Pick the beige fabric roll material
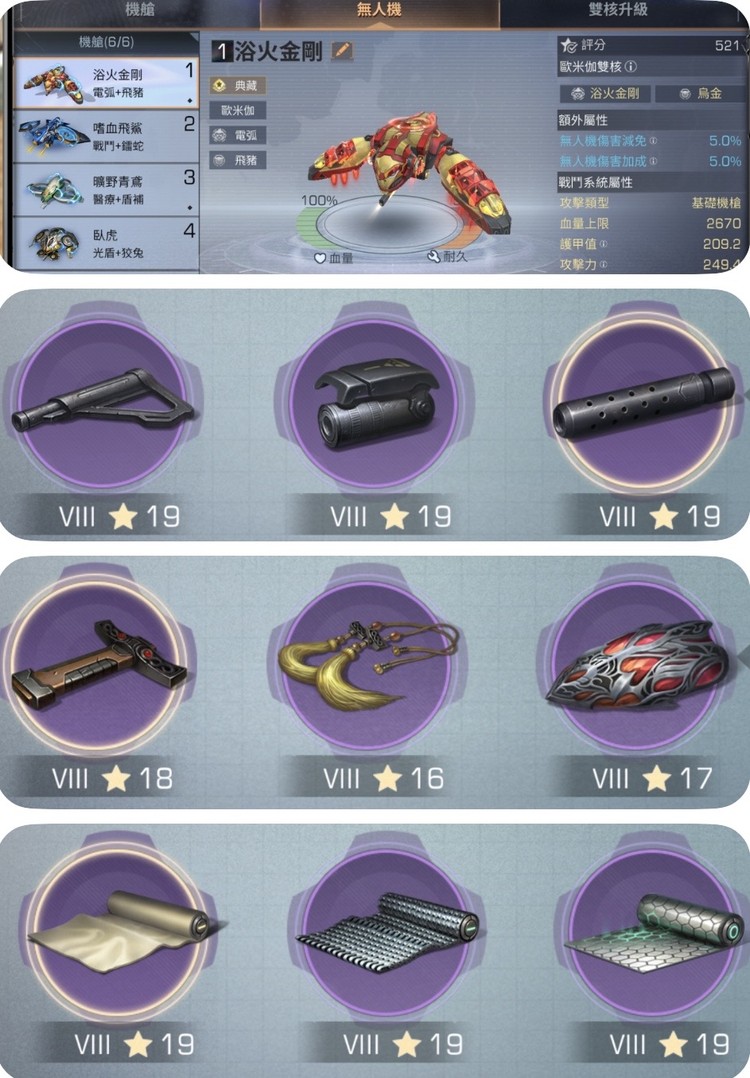The image size is (750, 1078). click(x=120, y=932)
